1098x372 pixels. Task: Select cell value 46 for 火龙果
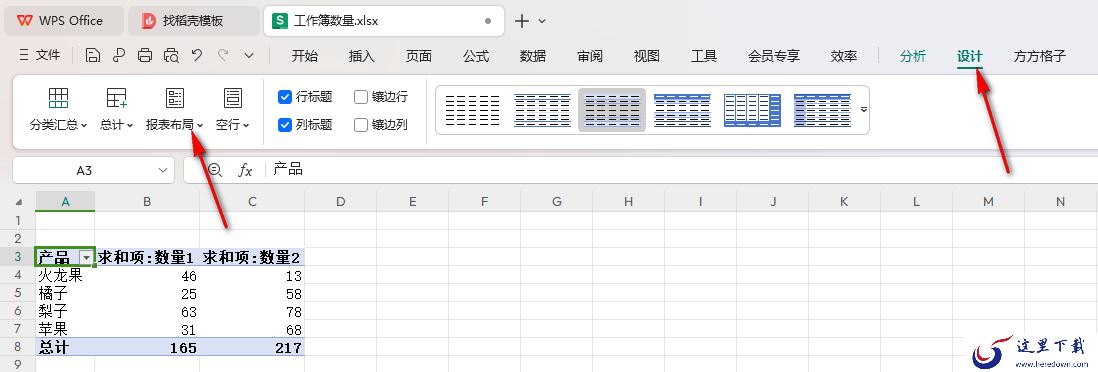(147, 275)
